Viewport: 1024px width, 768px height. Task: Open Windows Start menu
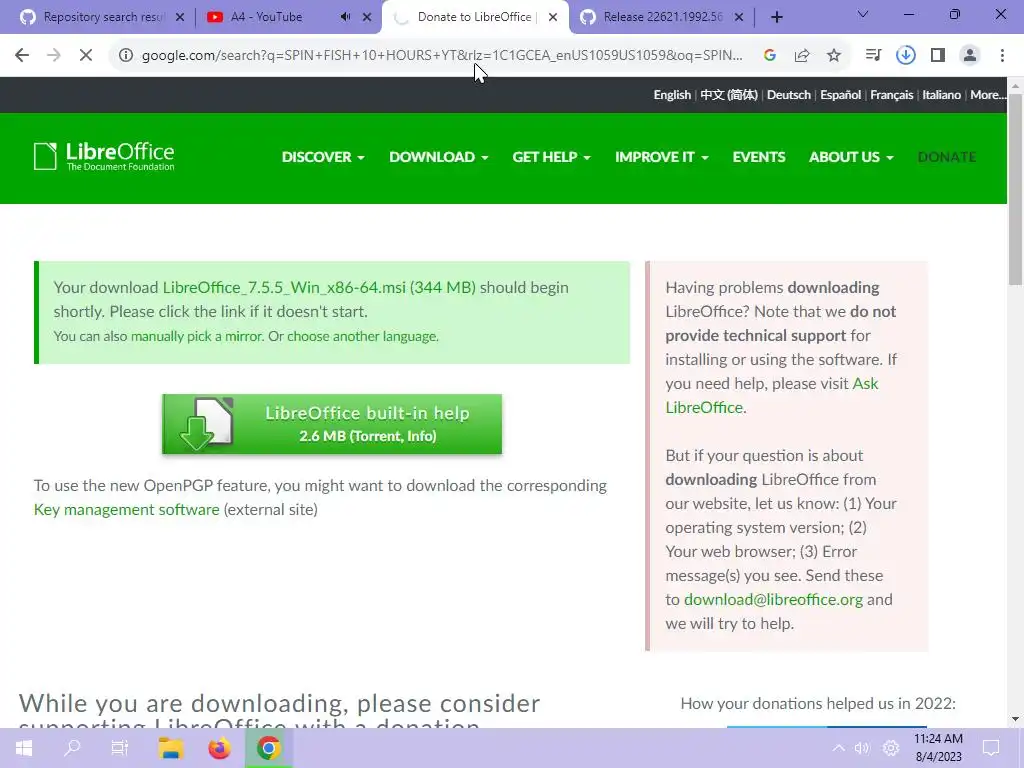coord(24,748)
